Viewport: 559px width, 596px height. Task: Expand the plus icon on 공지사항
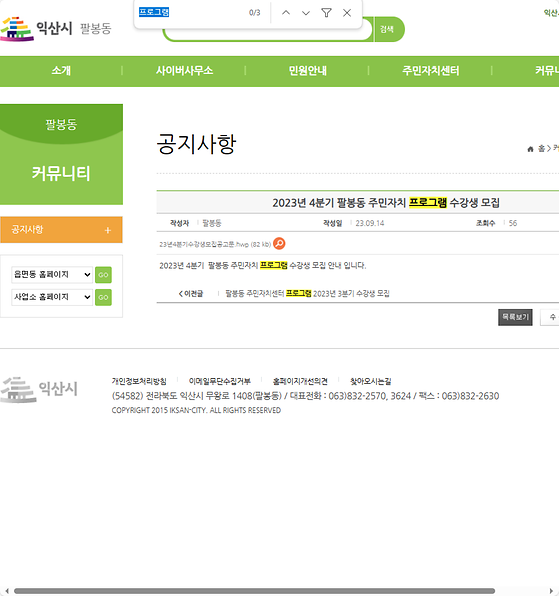[108, 230]
